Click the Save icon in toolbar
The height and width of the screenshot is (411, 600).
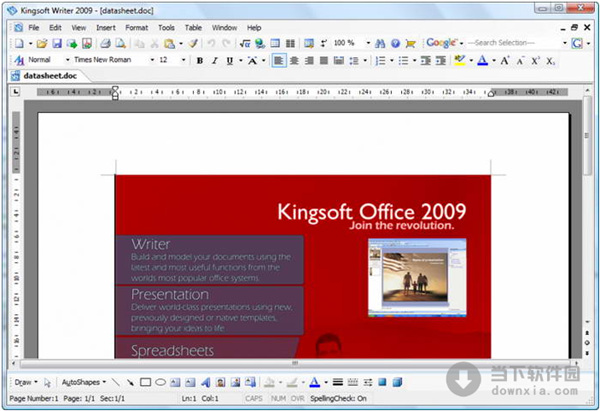click(58, 44)
